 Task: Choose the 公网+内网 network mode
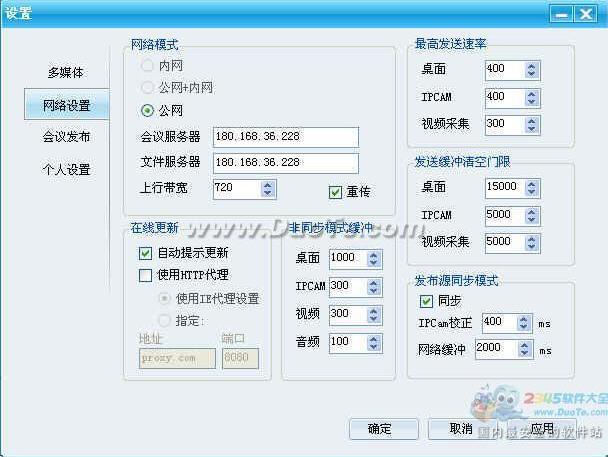coord(147,88)
